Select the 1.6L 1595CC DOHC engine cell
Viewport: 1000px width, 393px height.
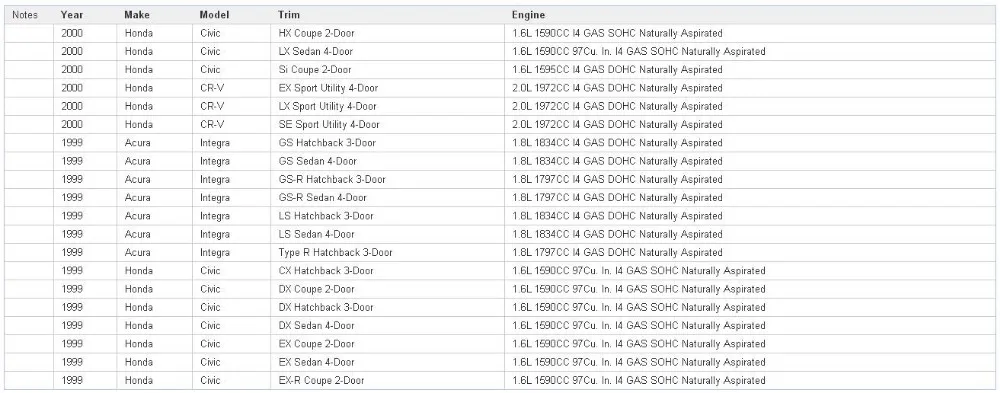[750, 70]
